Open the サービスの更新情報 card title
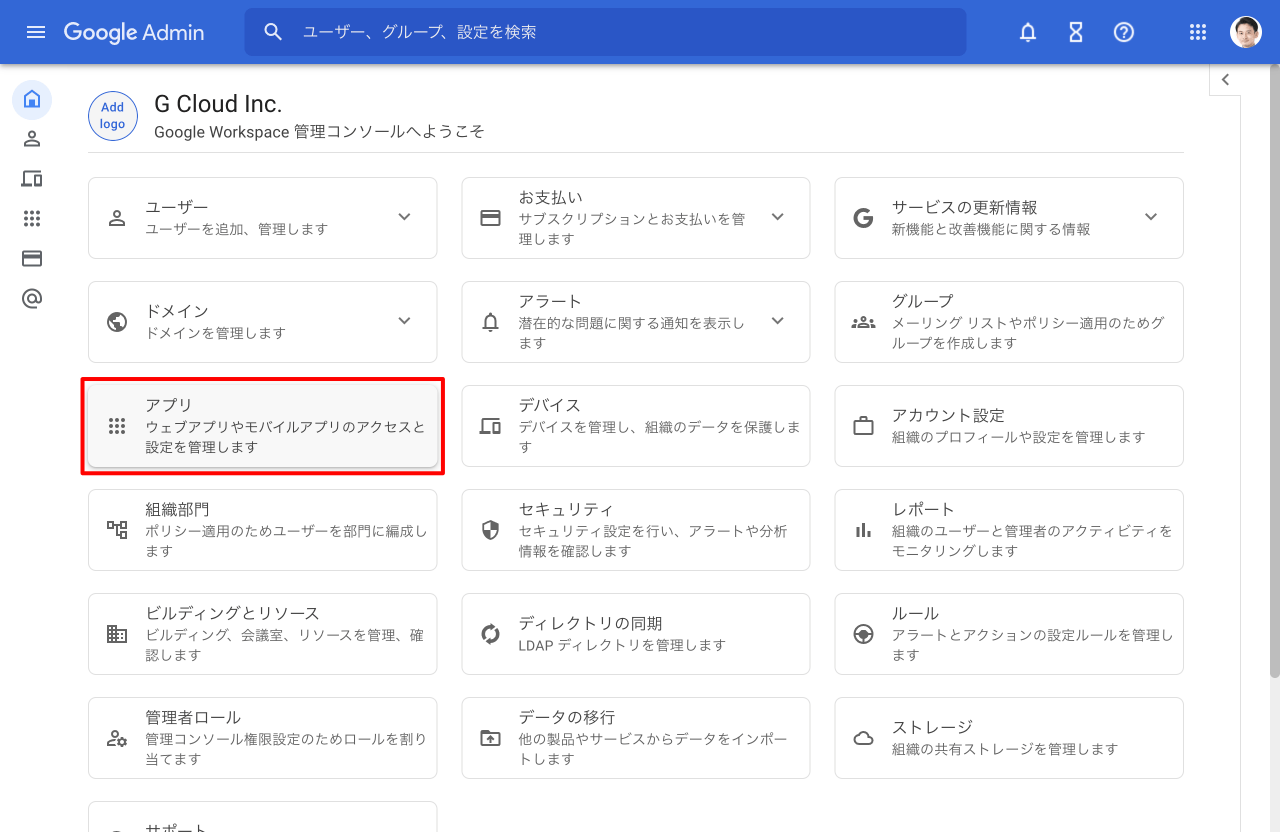 tap(965, 207)
